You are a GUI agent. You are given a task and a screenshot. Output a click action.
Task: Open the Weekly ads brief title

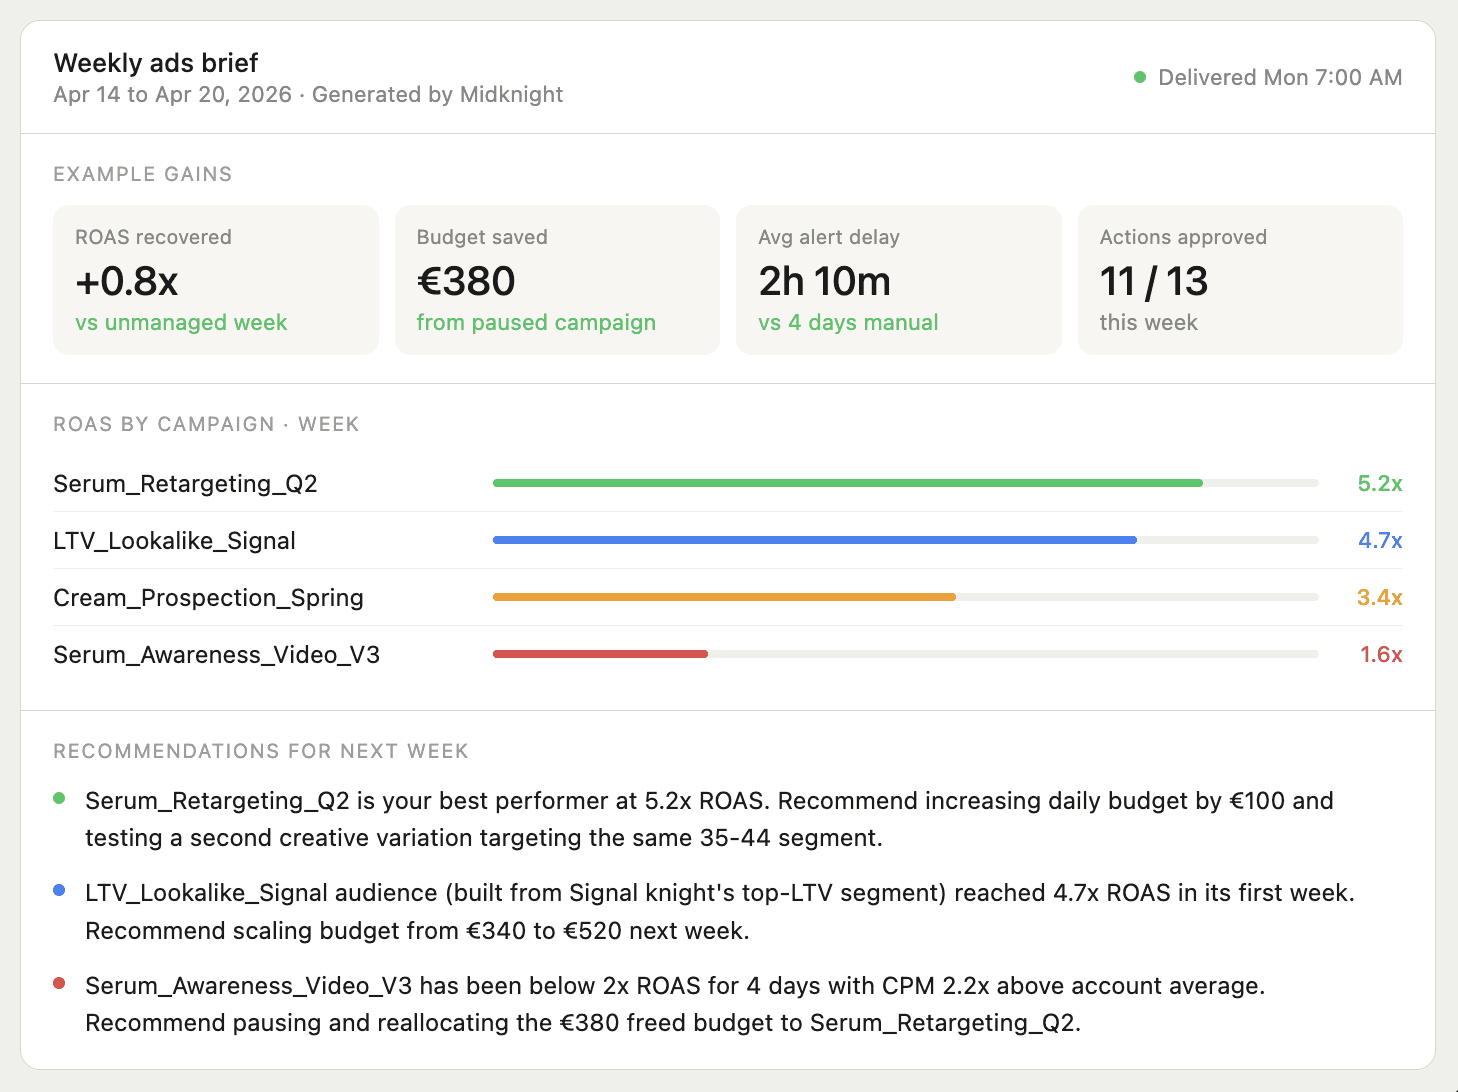tap(156, 62)
